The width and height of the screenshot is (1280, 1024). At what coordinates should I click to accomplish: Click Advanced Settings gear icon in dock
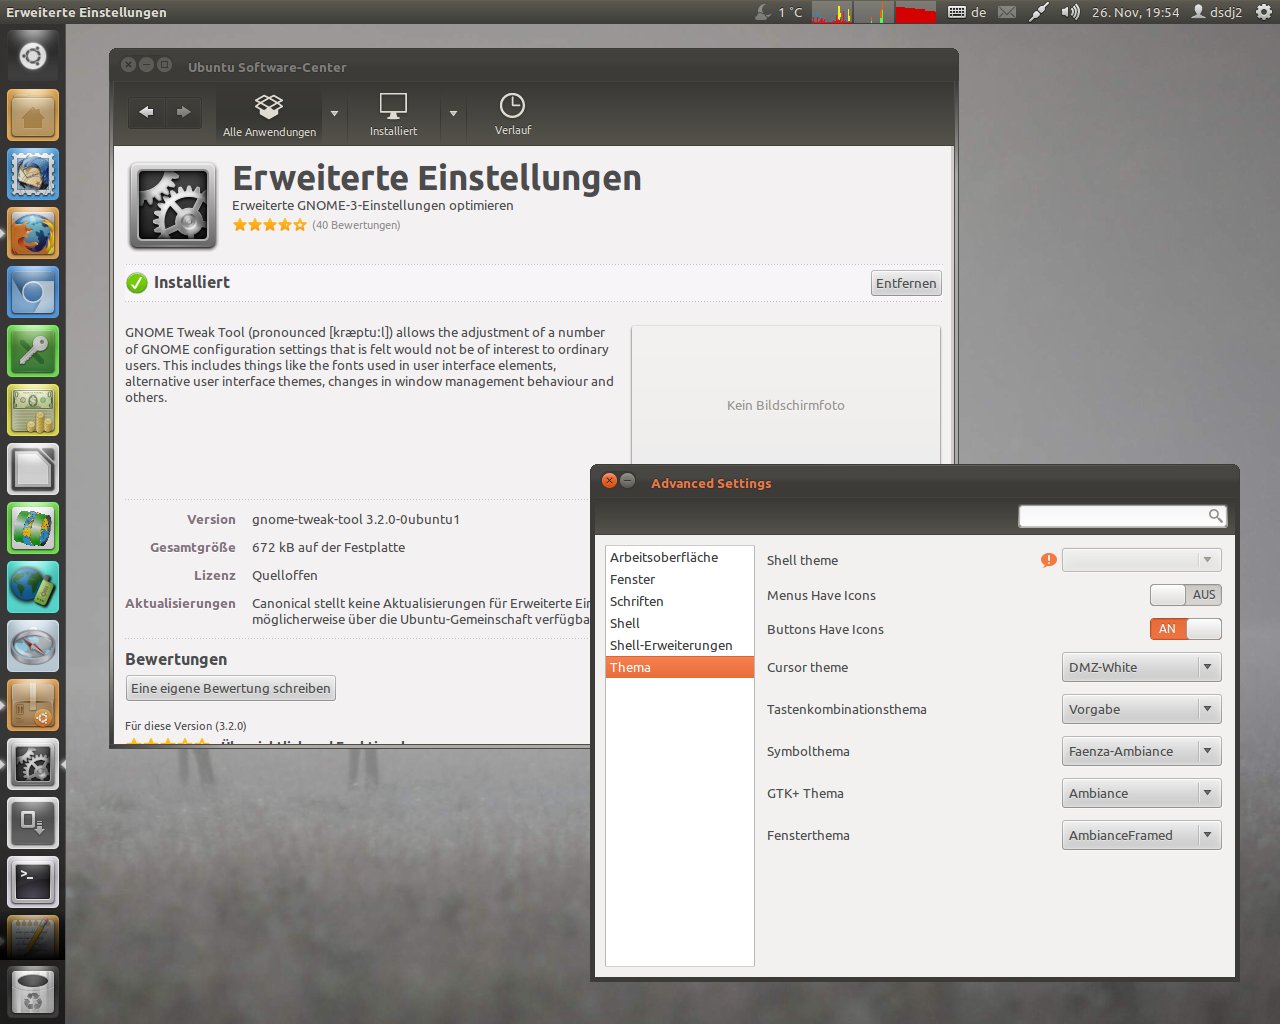(x=33, y=765)
